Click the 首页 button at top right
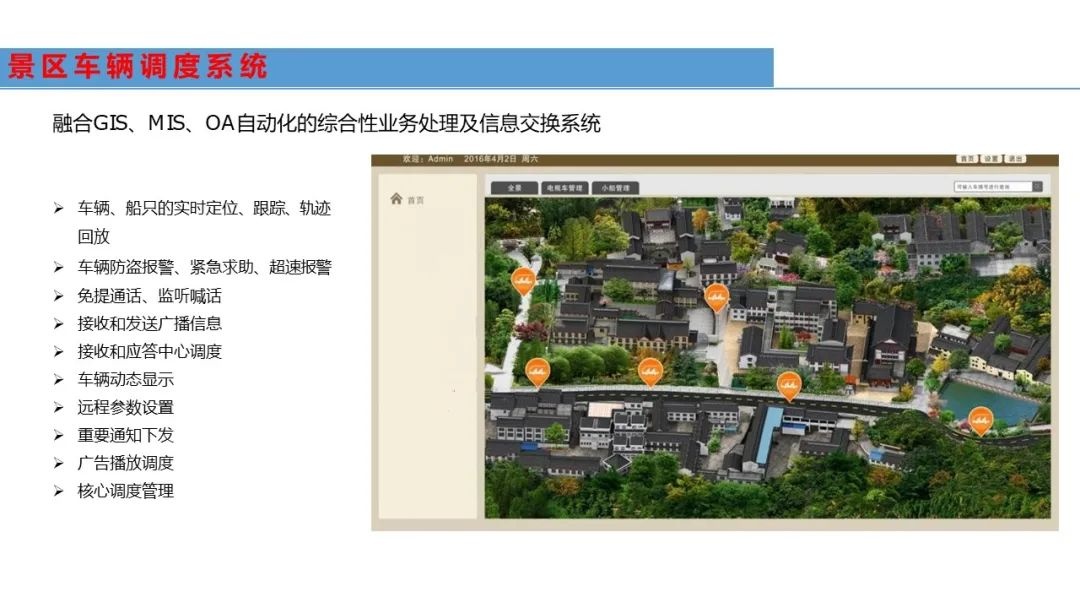Viewport: 1080px width, 608px height. (x=968, y=159)
